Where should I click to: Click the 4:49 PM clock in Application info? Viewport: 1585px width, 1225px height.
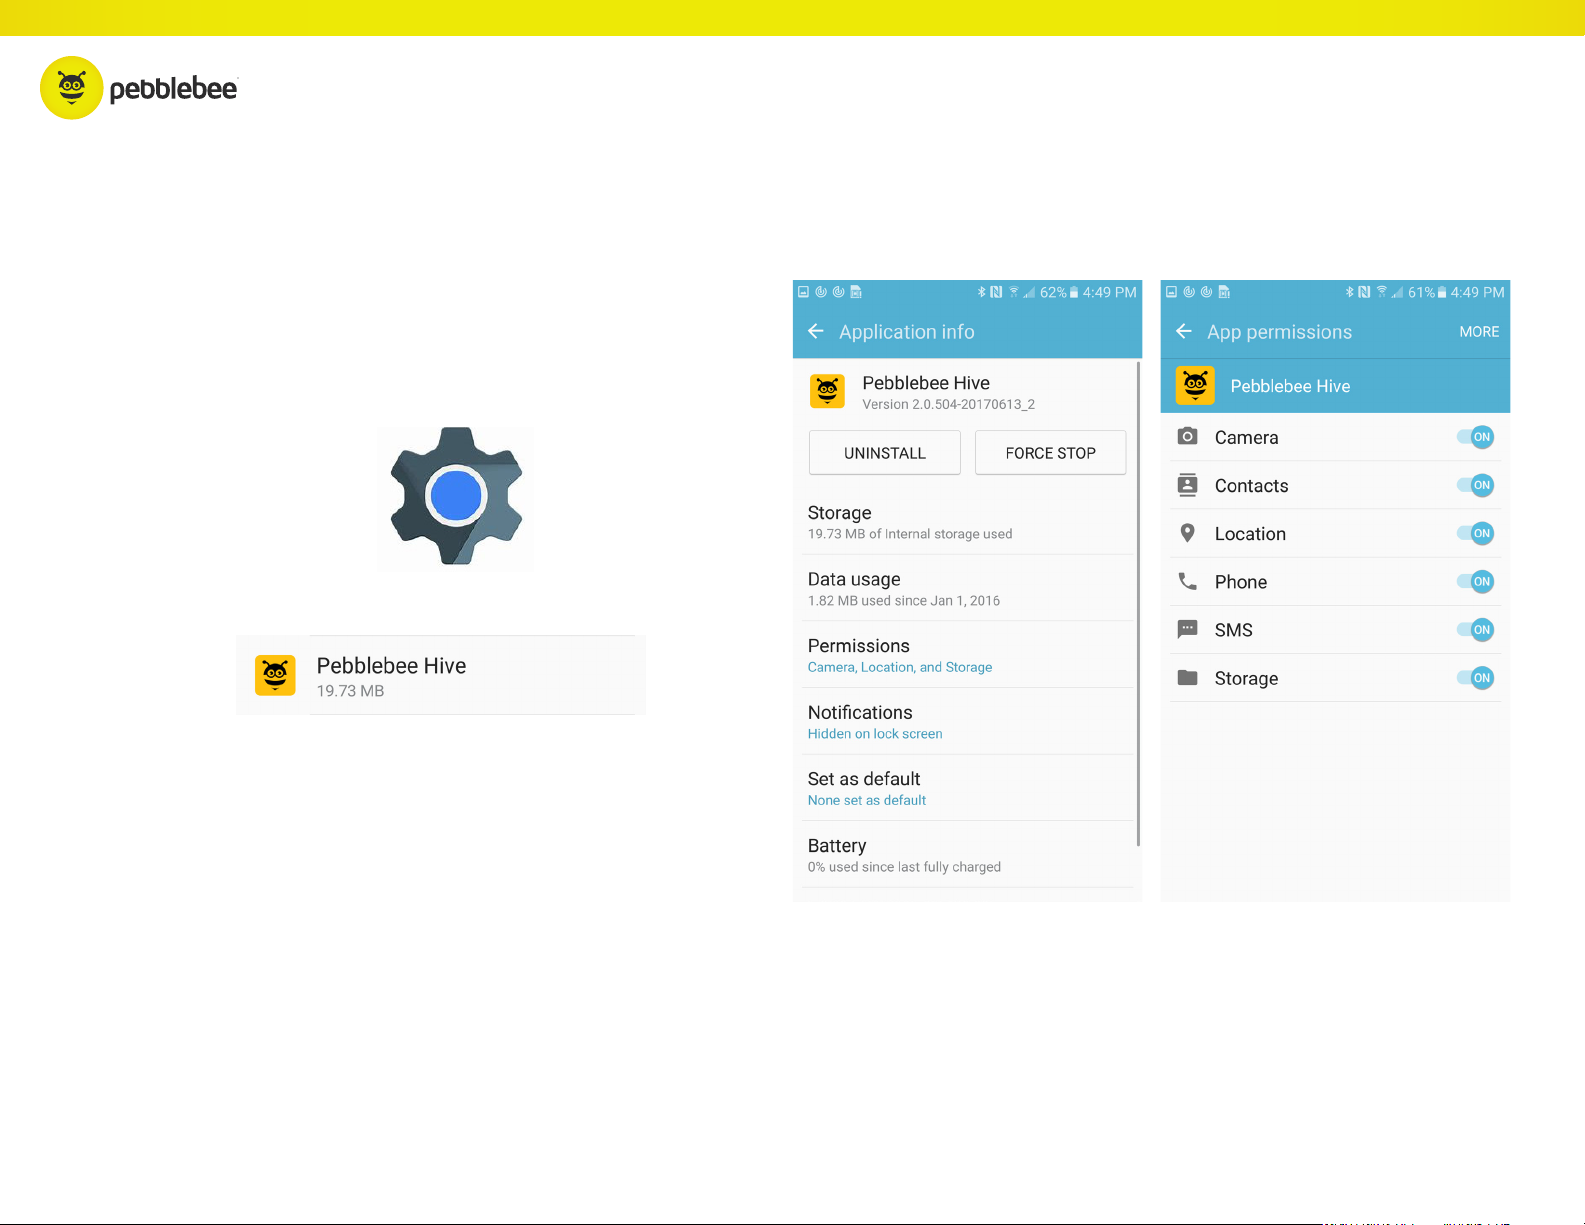click(x=1110, y=292)
